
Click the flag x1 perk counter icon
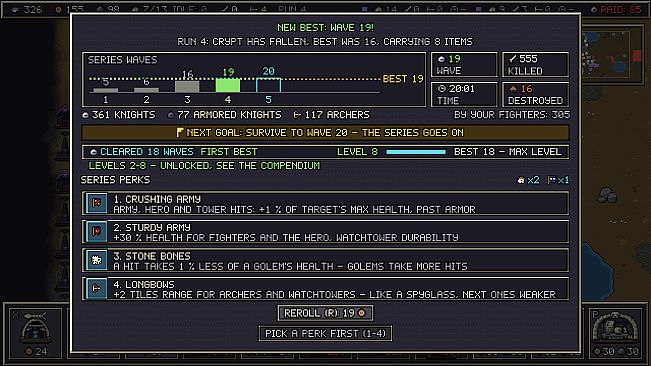pyautogui.click(x=551, y=180)
